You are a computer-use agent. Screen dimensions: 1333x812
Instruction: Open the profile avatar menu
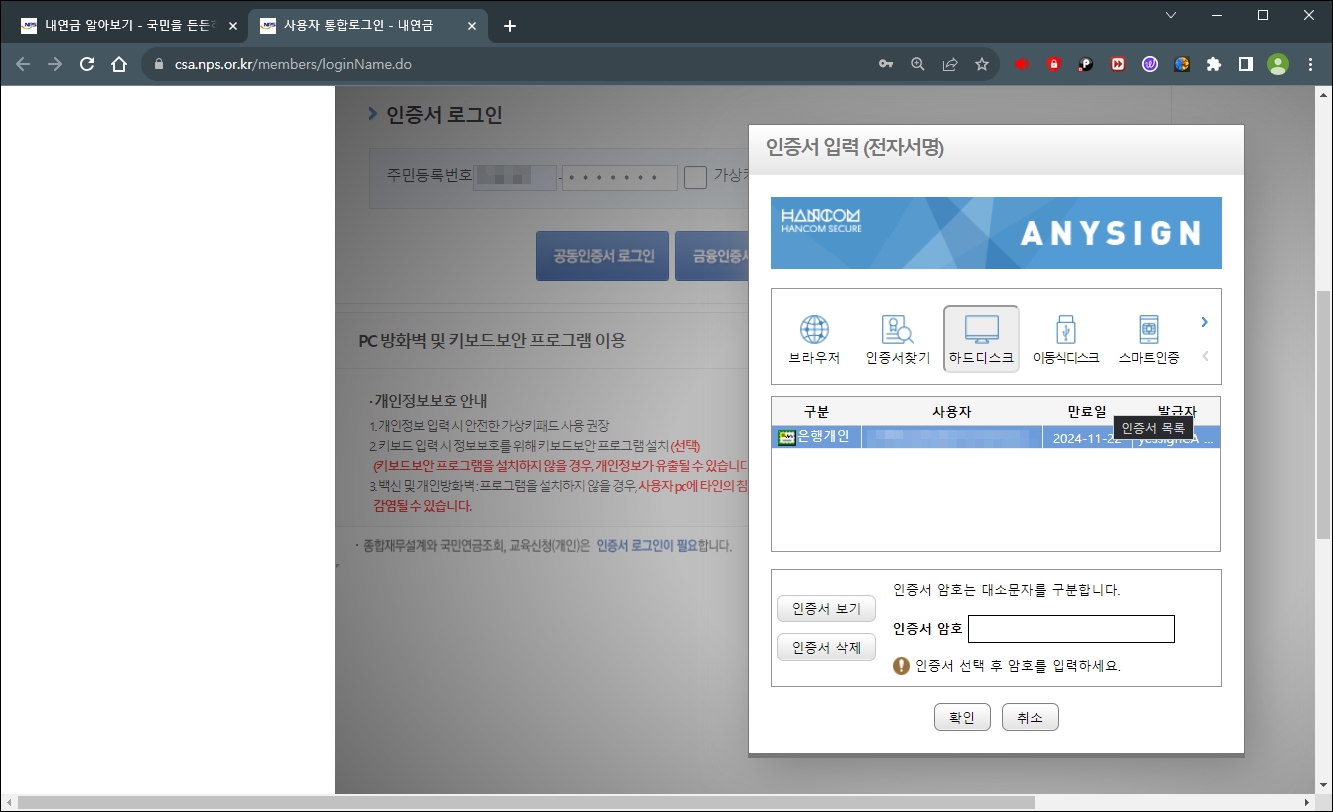[1278, 64]
